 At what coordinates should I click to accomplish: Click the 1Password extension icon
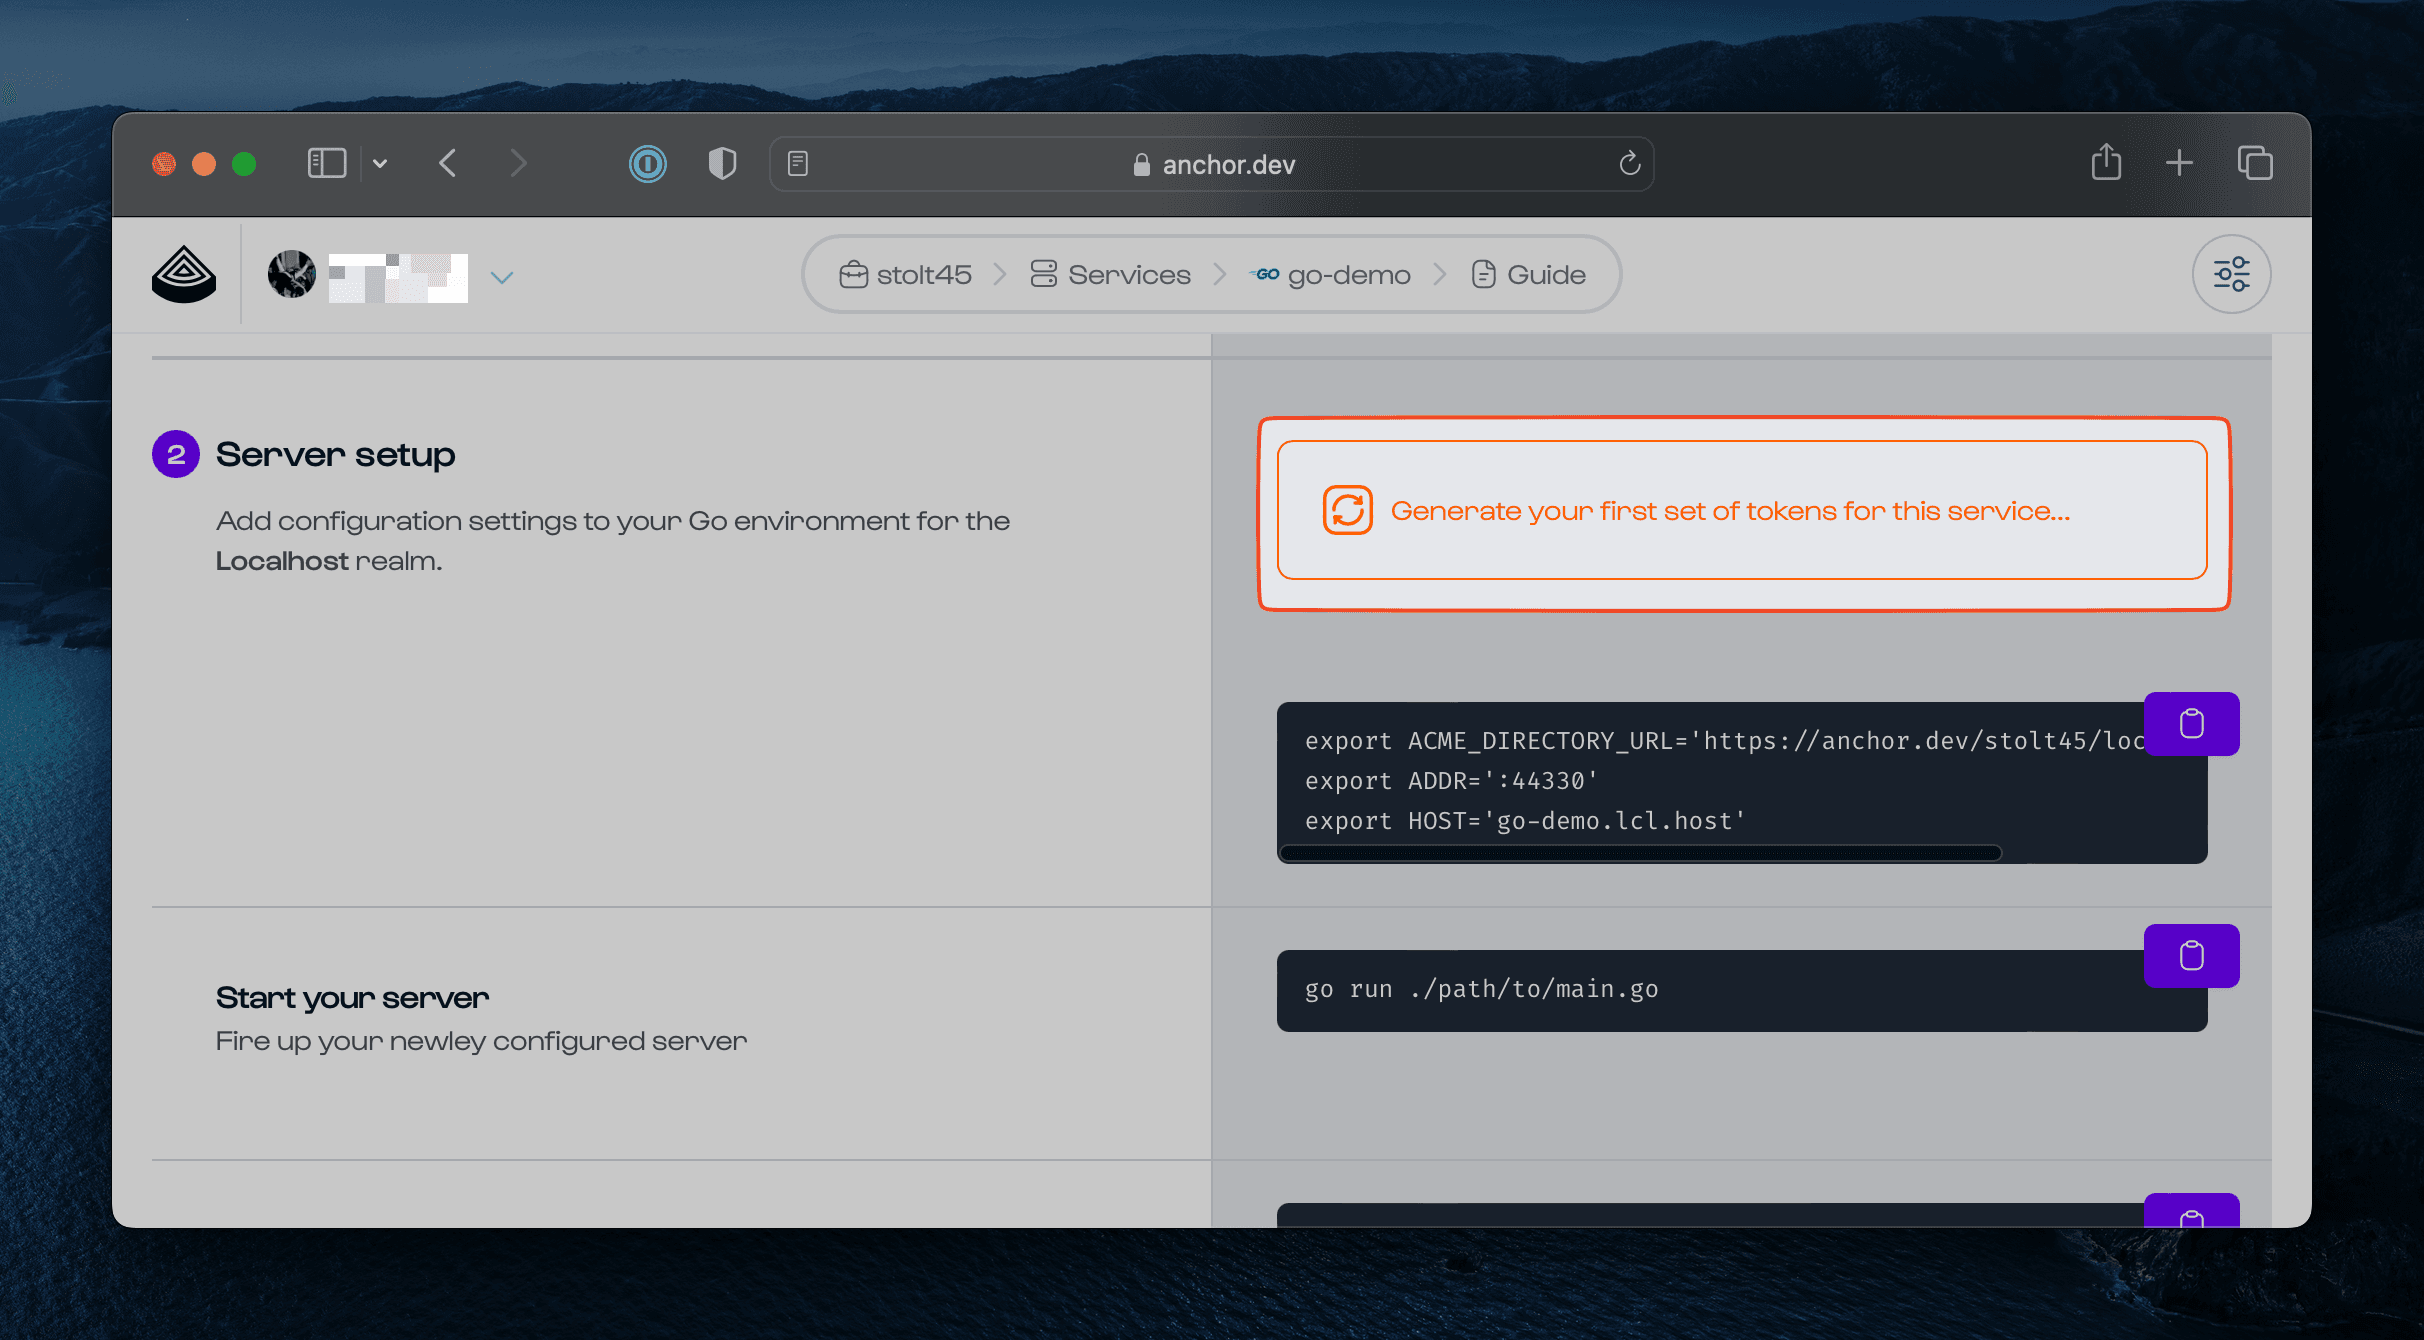tap(648, 164)
